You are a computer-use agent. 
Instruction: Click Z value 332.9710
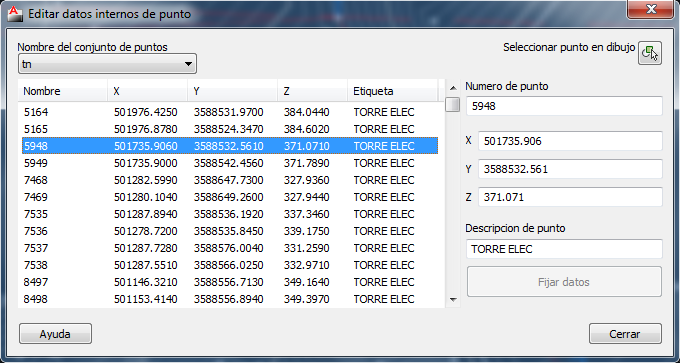[307, 265]
